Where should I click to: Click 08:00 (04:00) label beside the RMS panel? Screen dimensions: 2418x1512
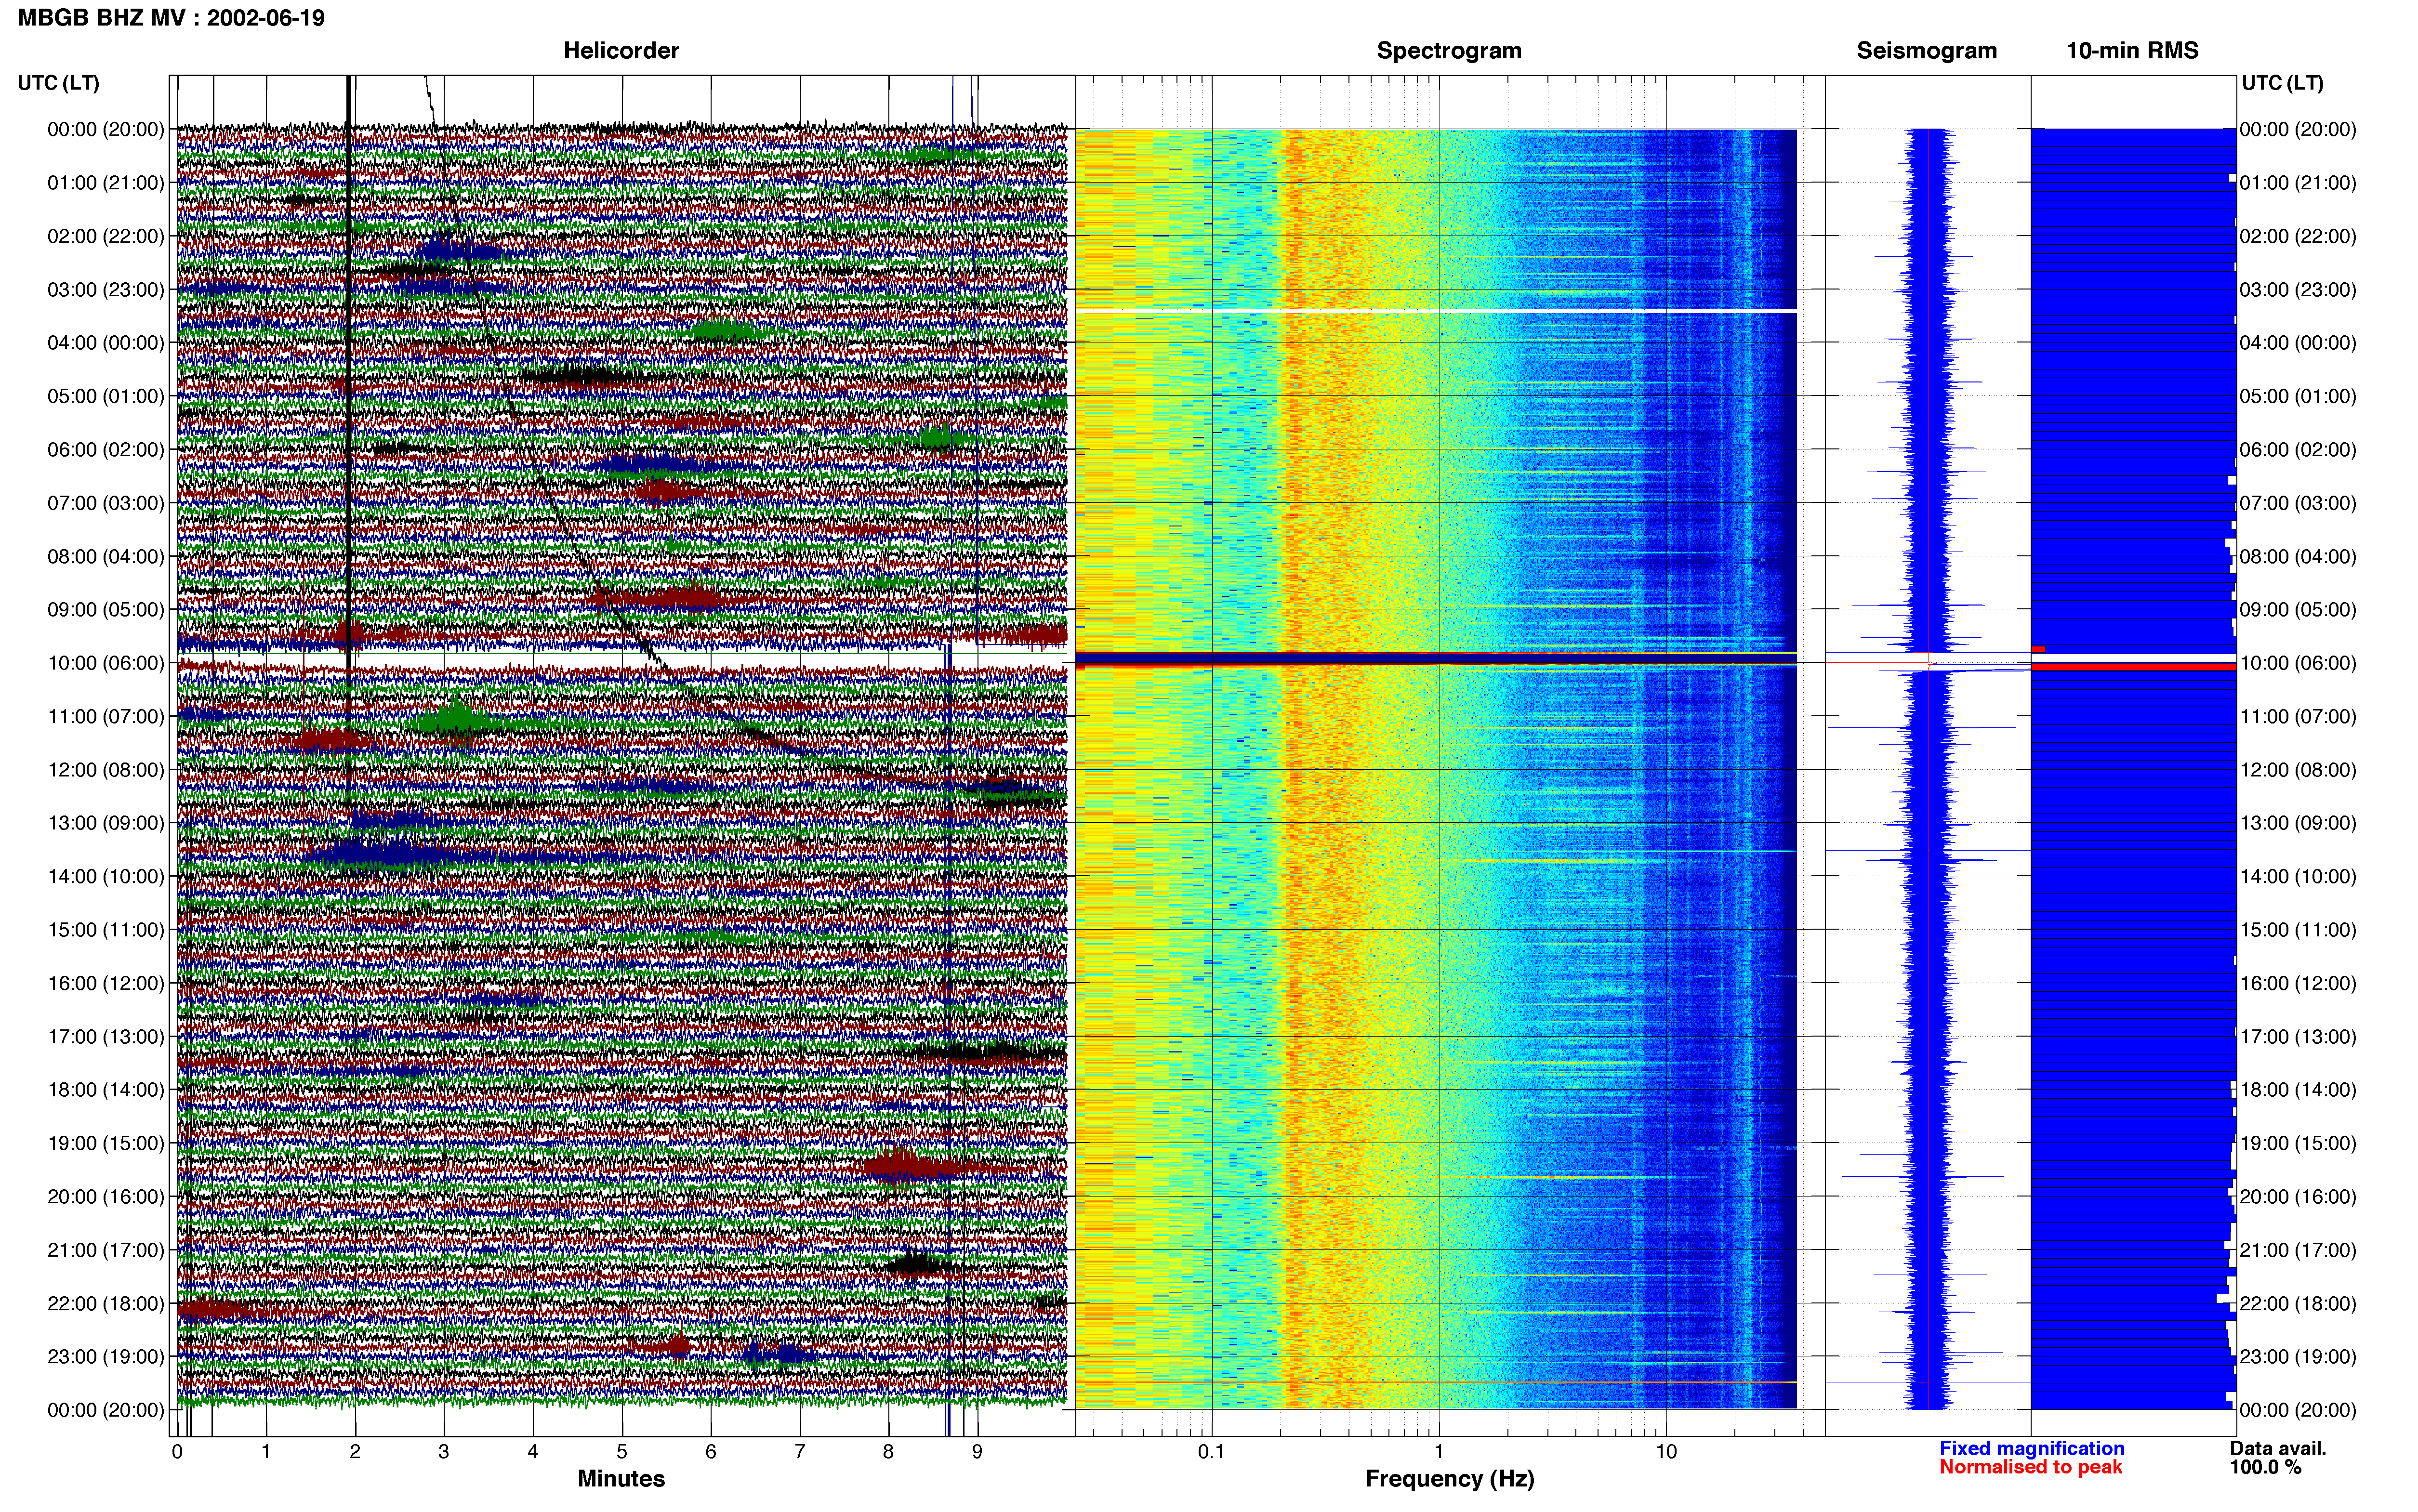point(2298,556)
